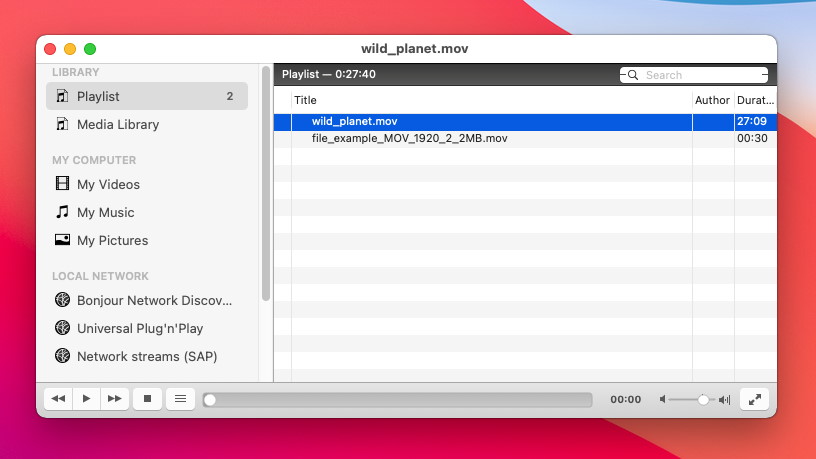Select Network streams (SAP) item
This screenshot has width=816, height=459.
[147, 356]
